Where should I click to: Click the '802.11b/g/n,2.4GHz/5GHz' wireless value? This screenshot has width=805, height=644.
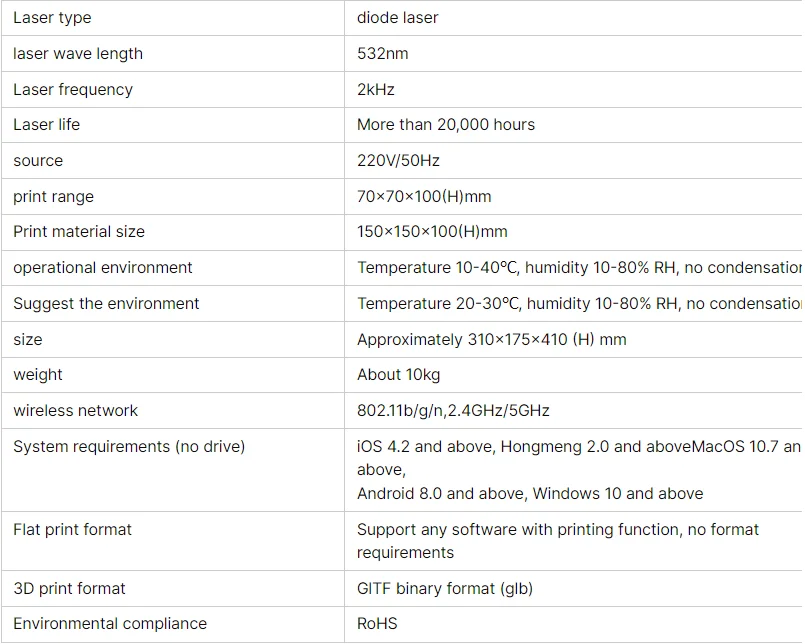(453, 410)
